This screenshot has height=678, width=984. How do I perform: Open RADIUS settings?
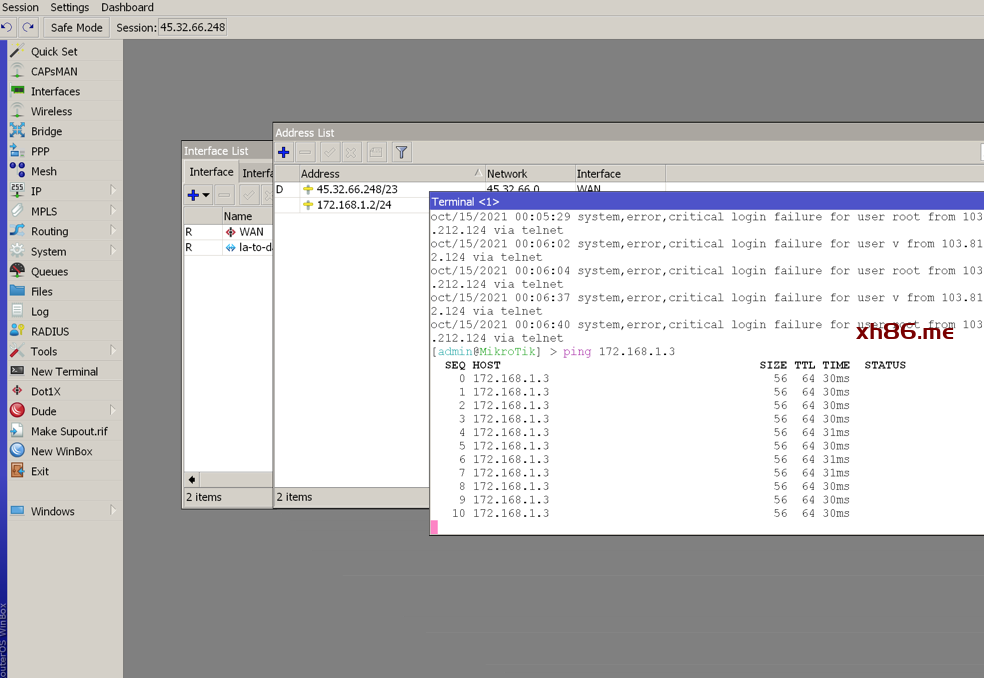click(50, 331)
